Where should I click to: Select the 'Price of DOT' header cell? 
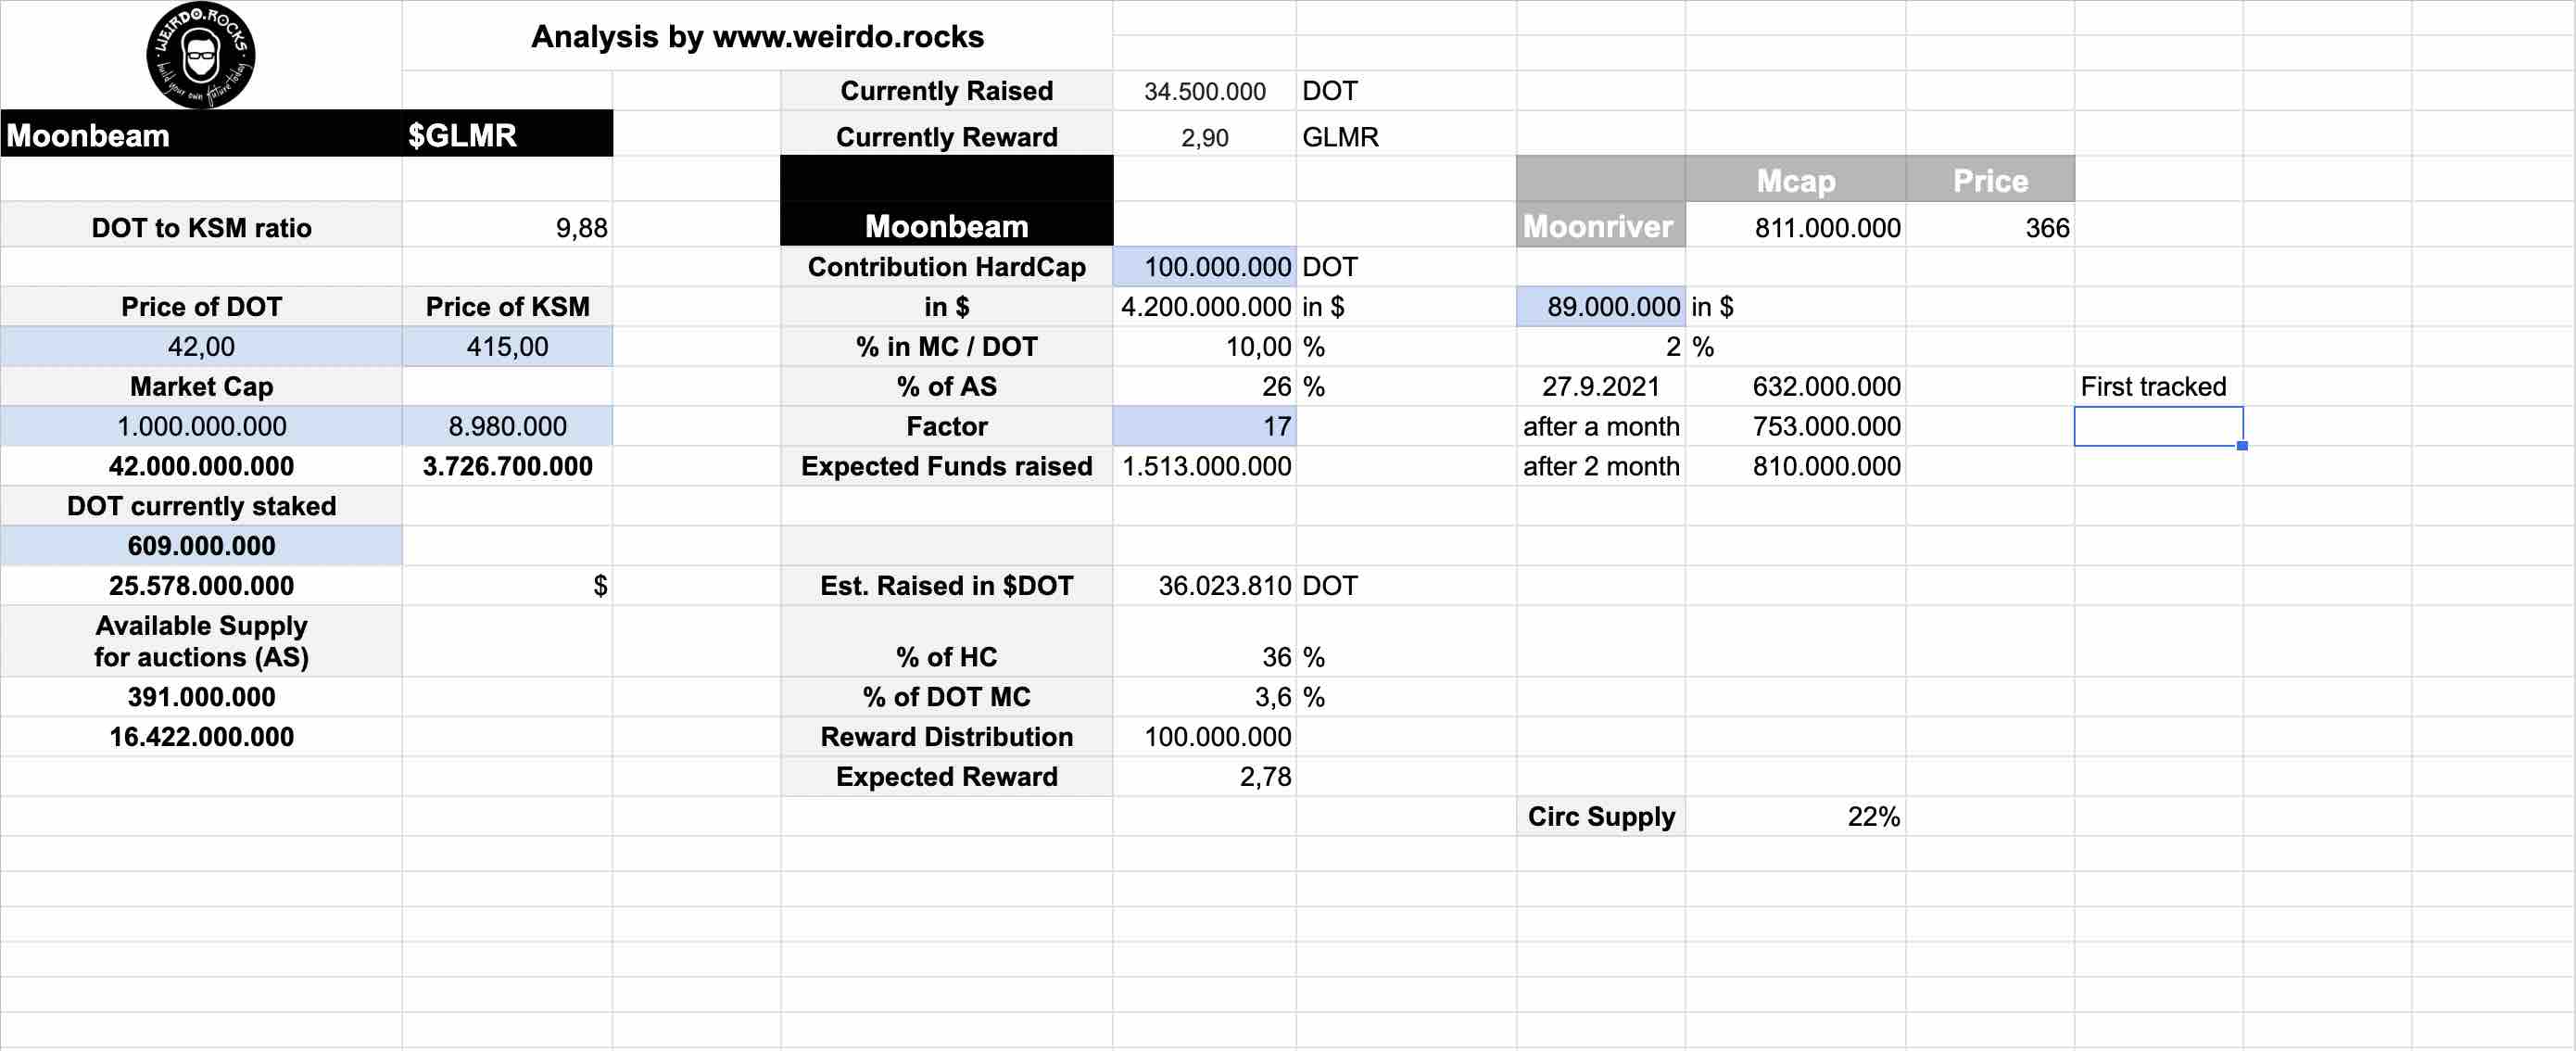pos(201,306)
